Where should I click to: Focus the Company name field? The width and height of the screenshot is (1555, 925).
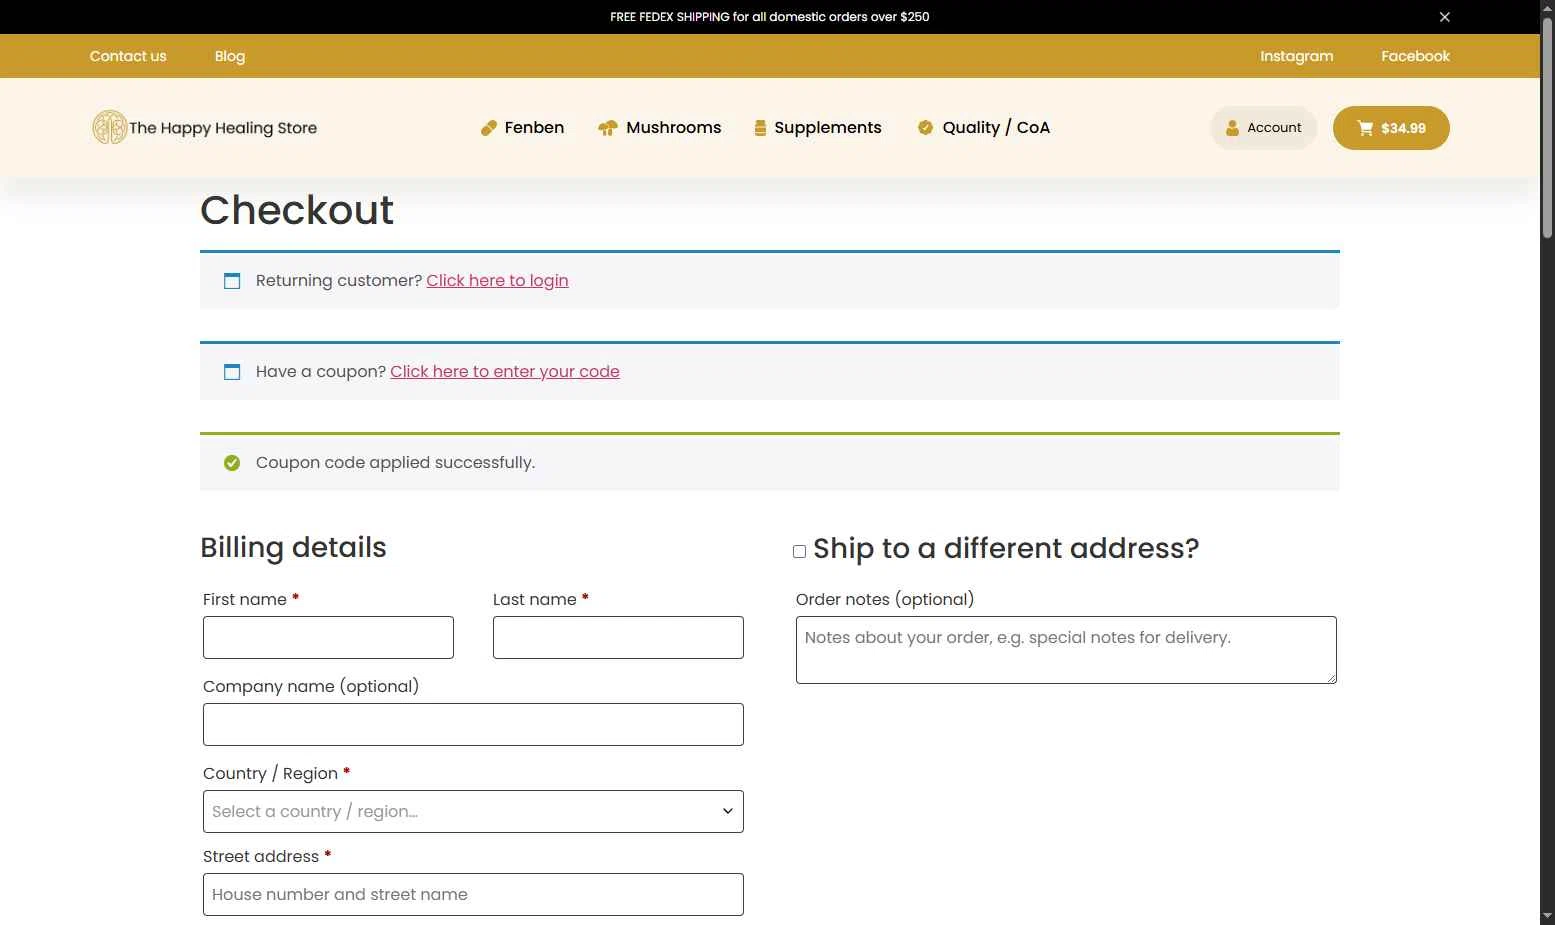click(x=473, y=724)
